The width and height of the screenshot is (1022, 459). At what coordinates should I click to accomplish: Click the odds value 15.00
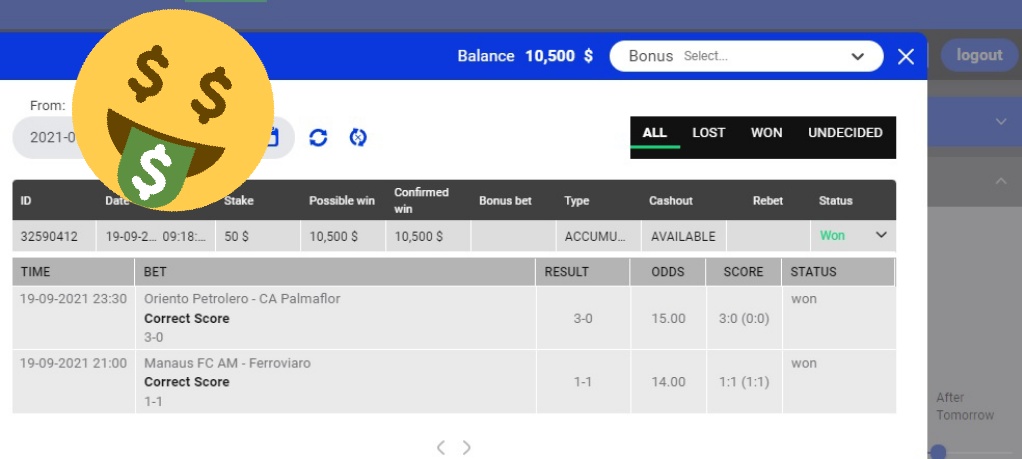669,319
